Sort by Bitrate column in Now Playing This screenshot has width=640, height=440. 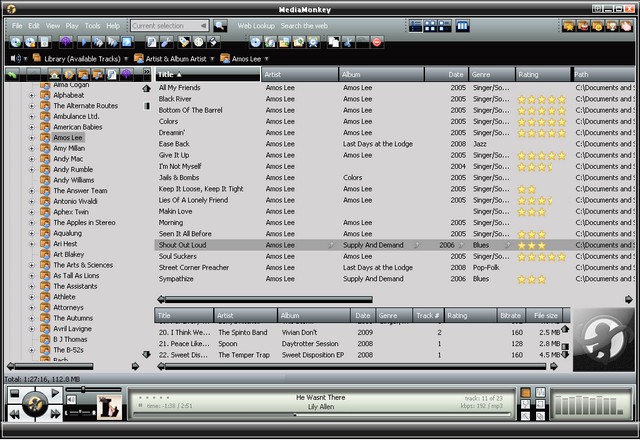coord(511,316)
